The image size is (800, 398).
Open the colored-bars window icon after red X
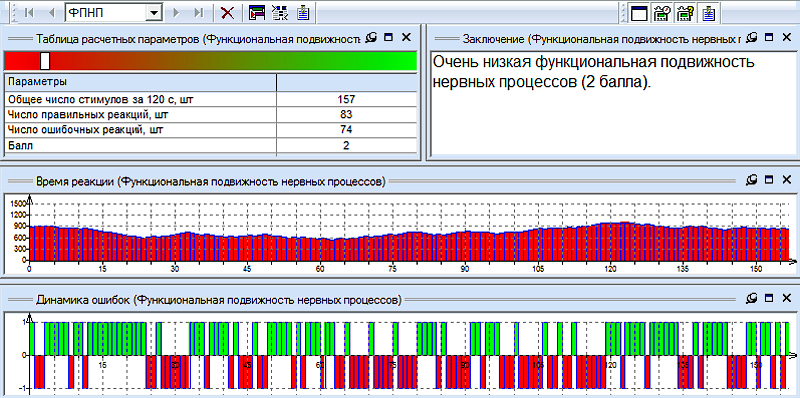click(257, 13)
